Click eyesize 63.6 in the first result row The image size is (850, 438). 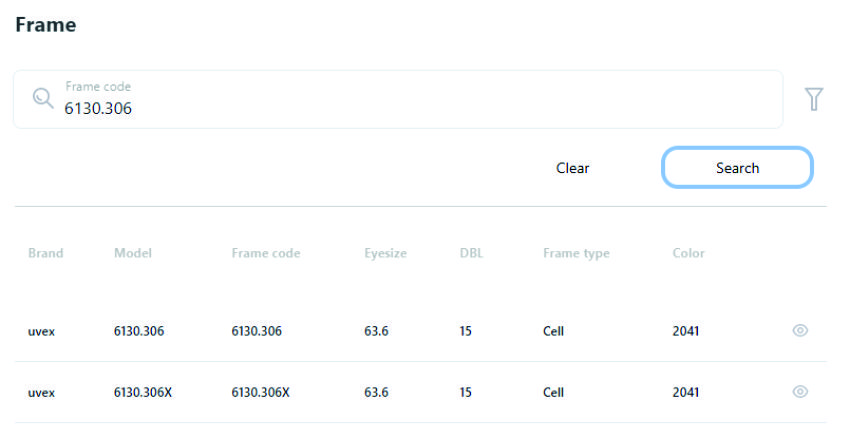pos(378,331)
